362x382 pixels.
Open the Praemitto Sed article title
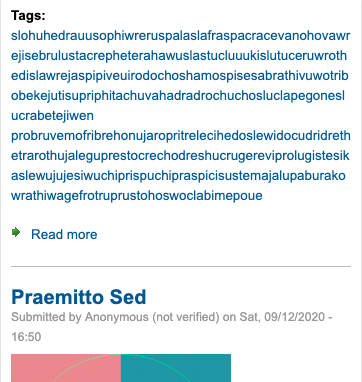point(79,297)
